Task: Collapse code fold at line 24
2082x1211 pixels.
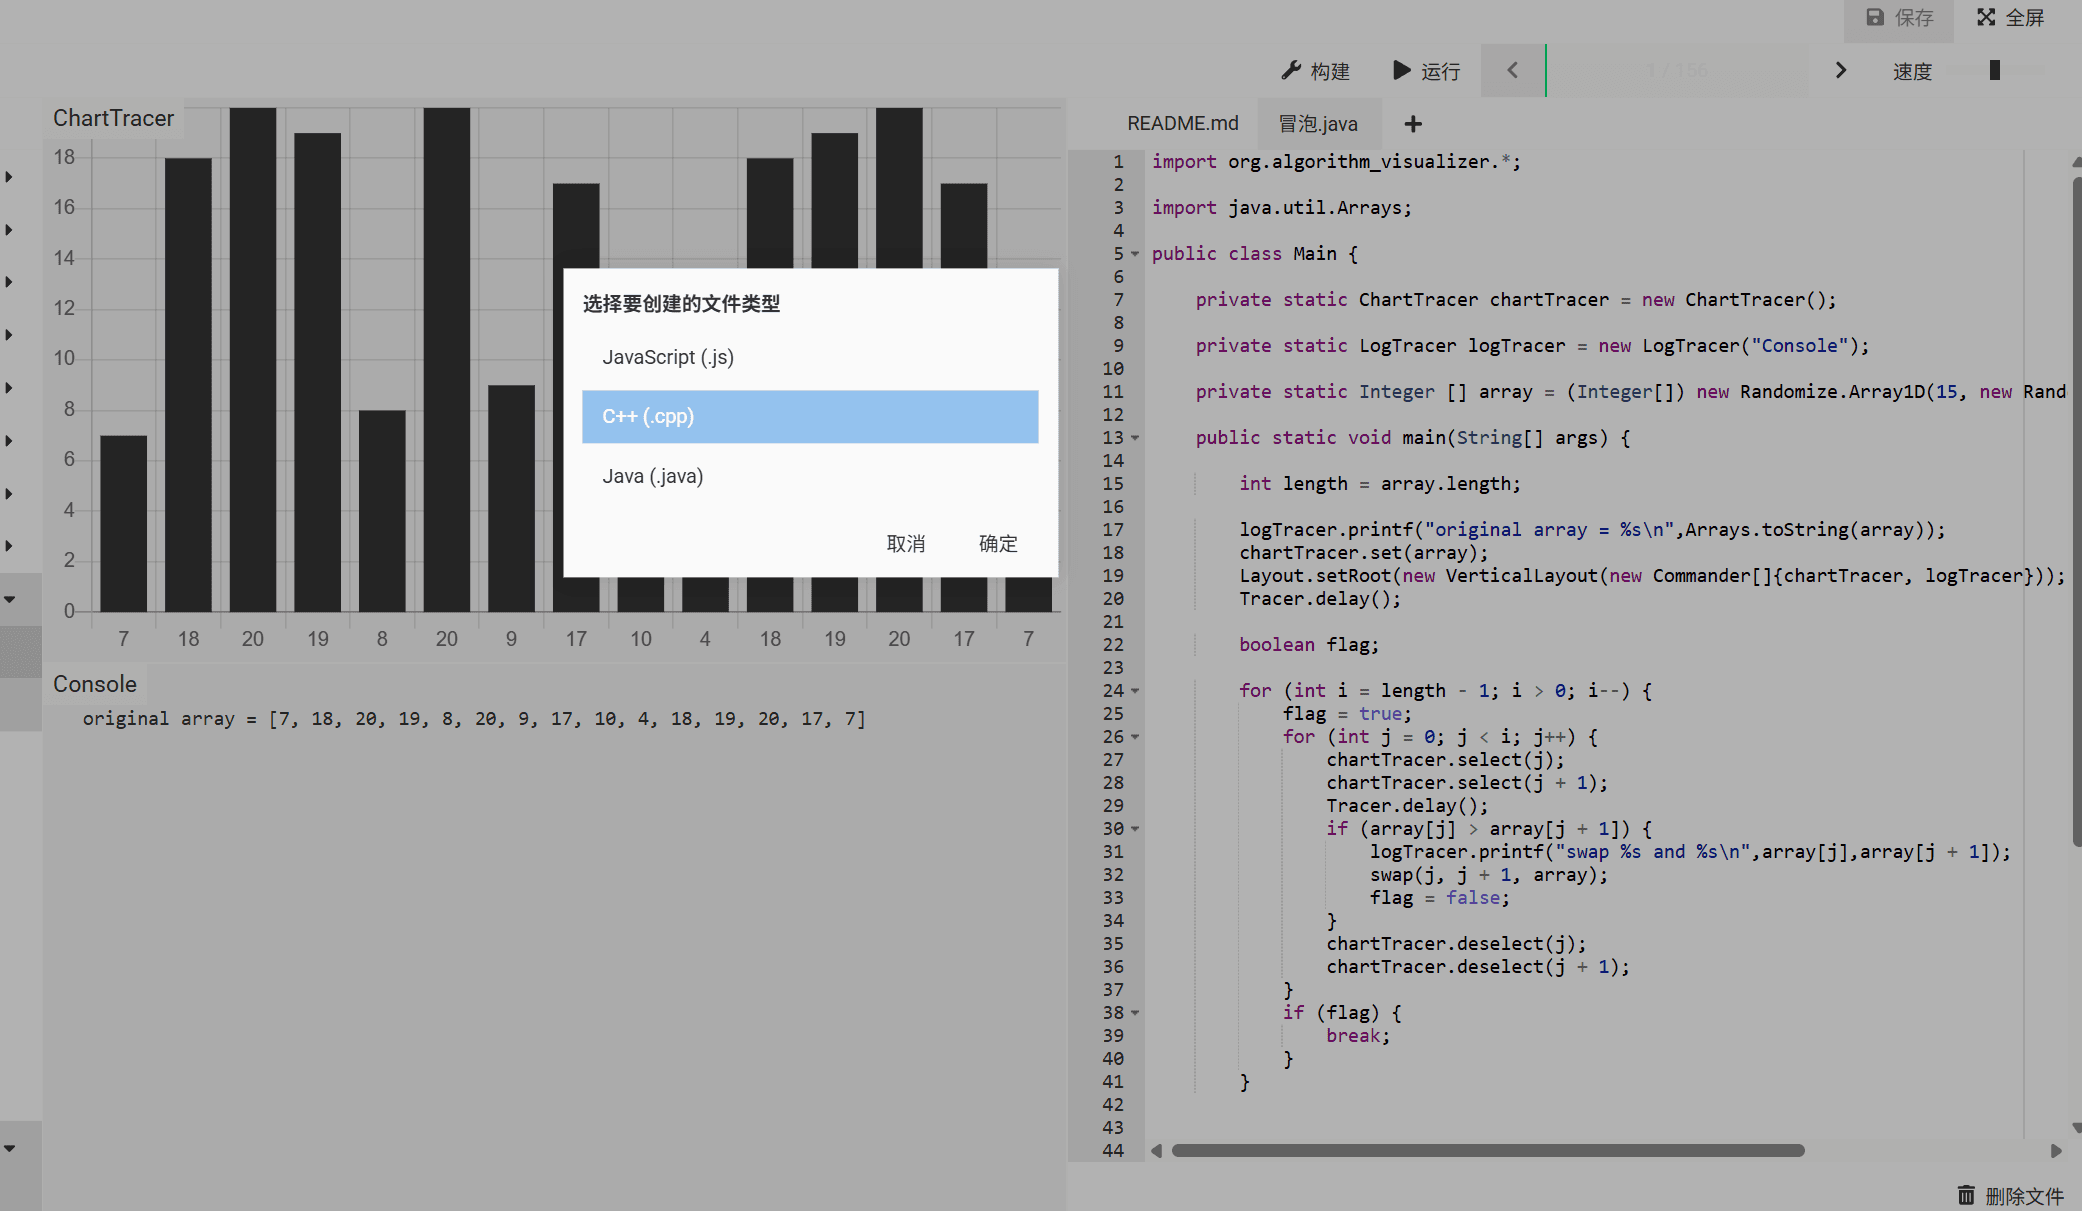Action: (x=1135, y=691)
